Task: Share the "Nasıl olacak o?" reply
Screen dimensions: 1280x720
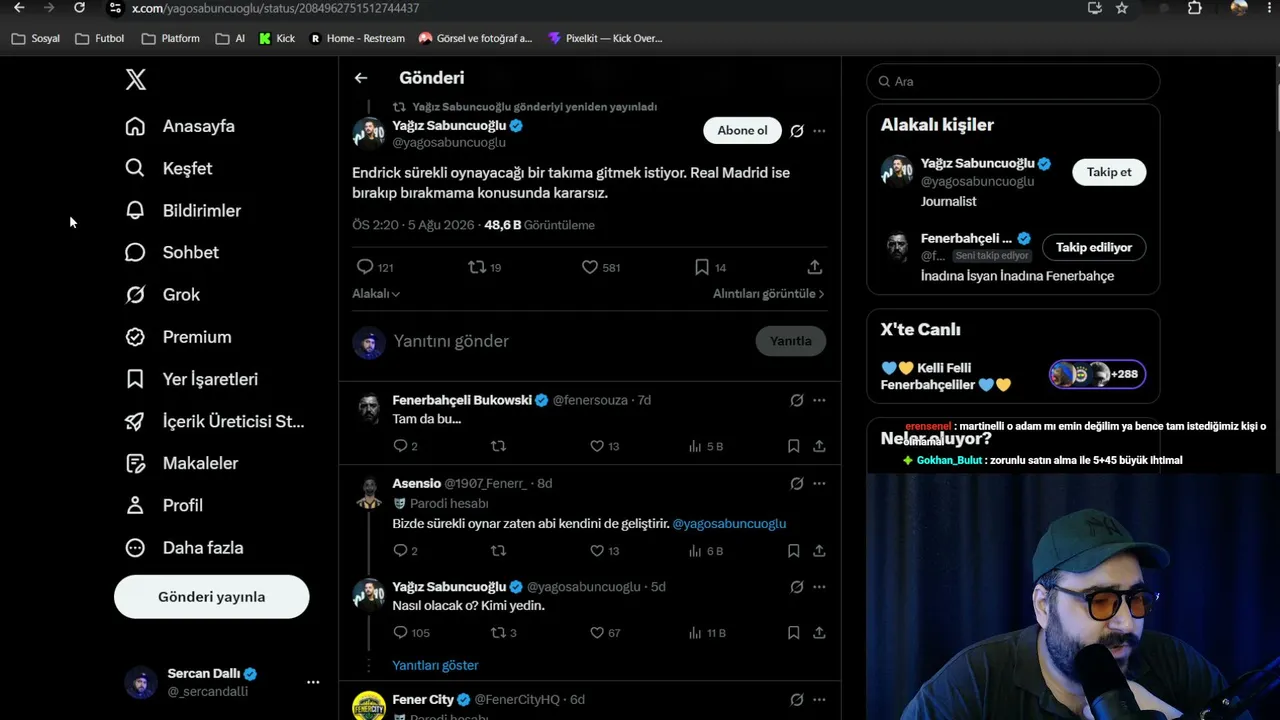Action: (x=819, y=633)
